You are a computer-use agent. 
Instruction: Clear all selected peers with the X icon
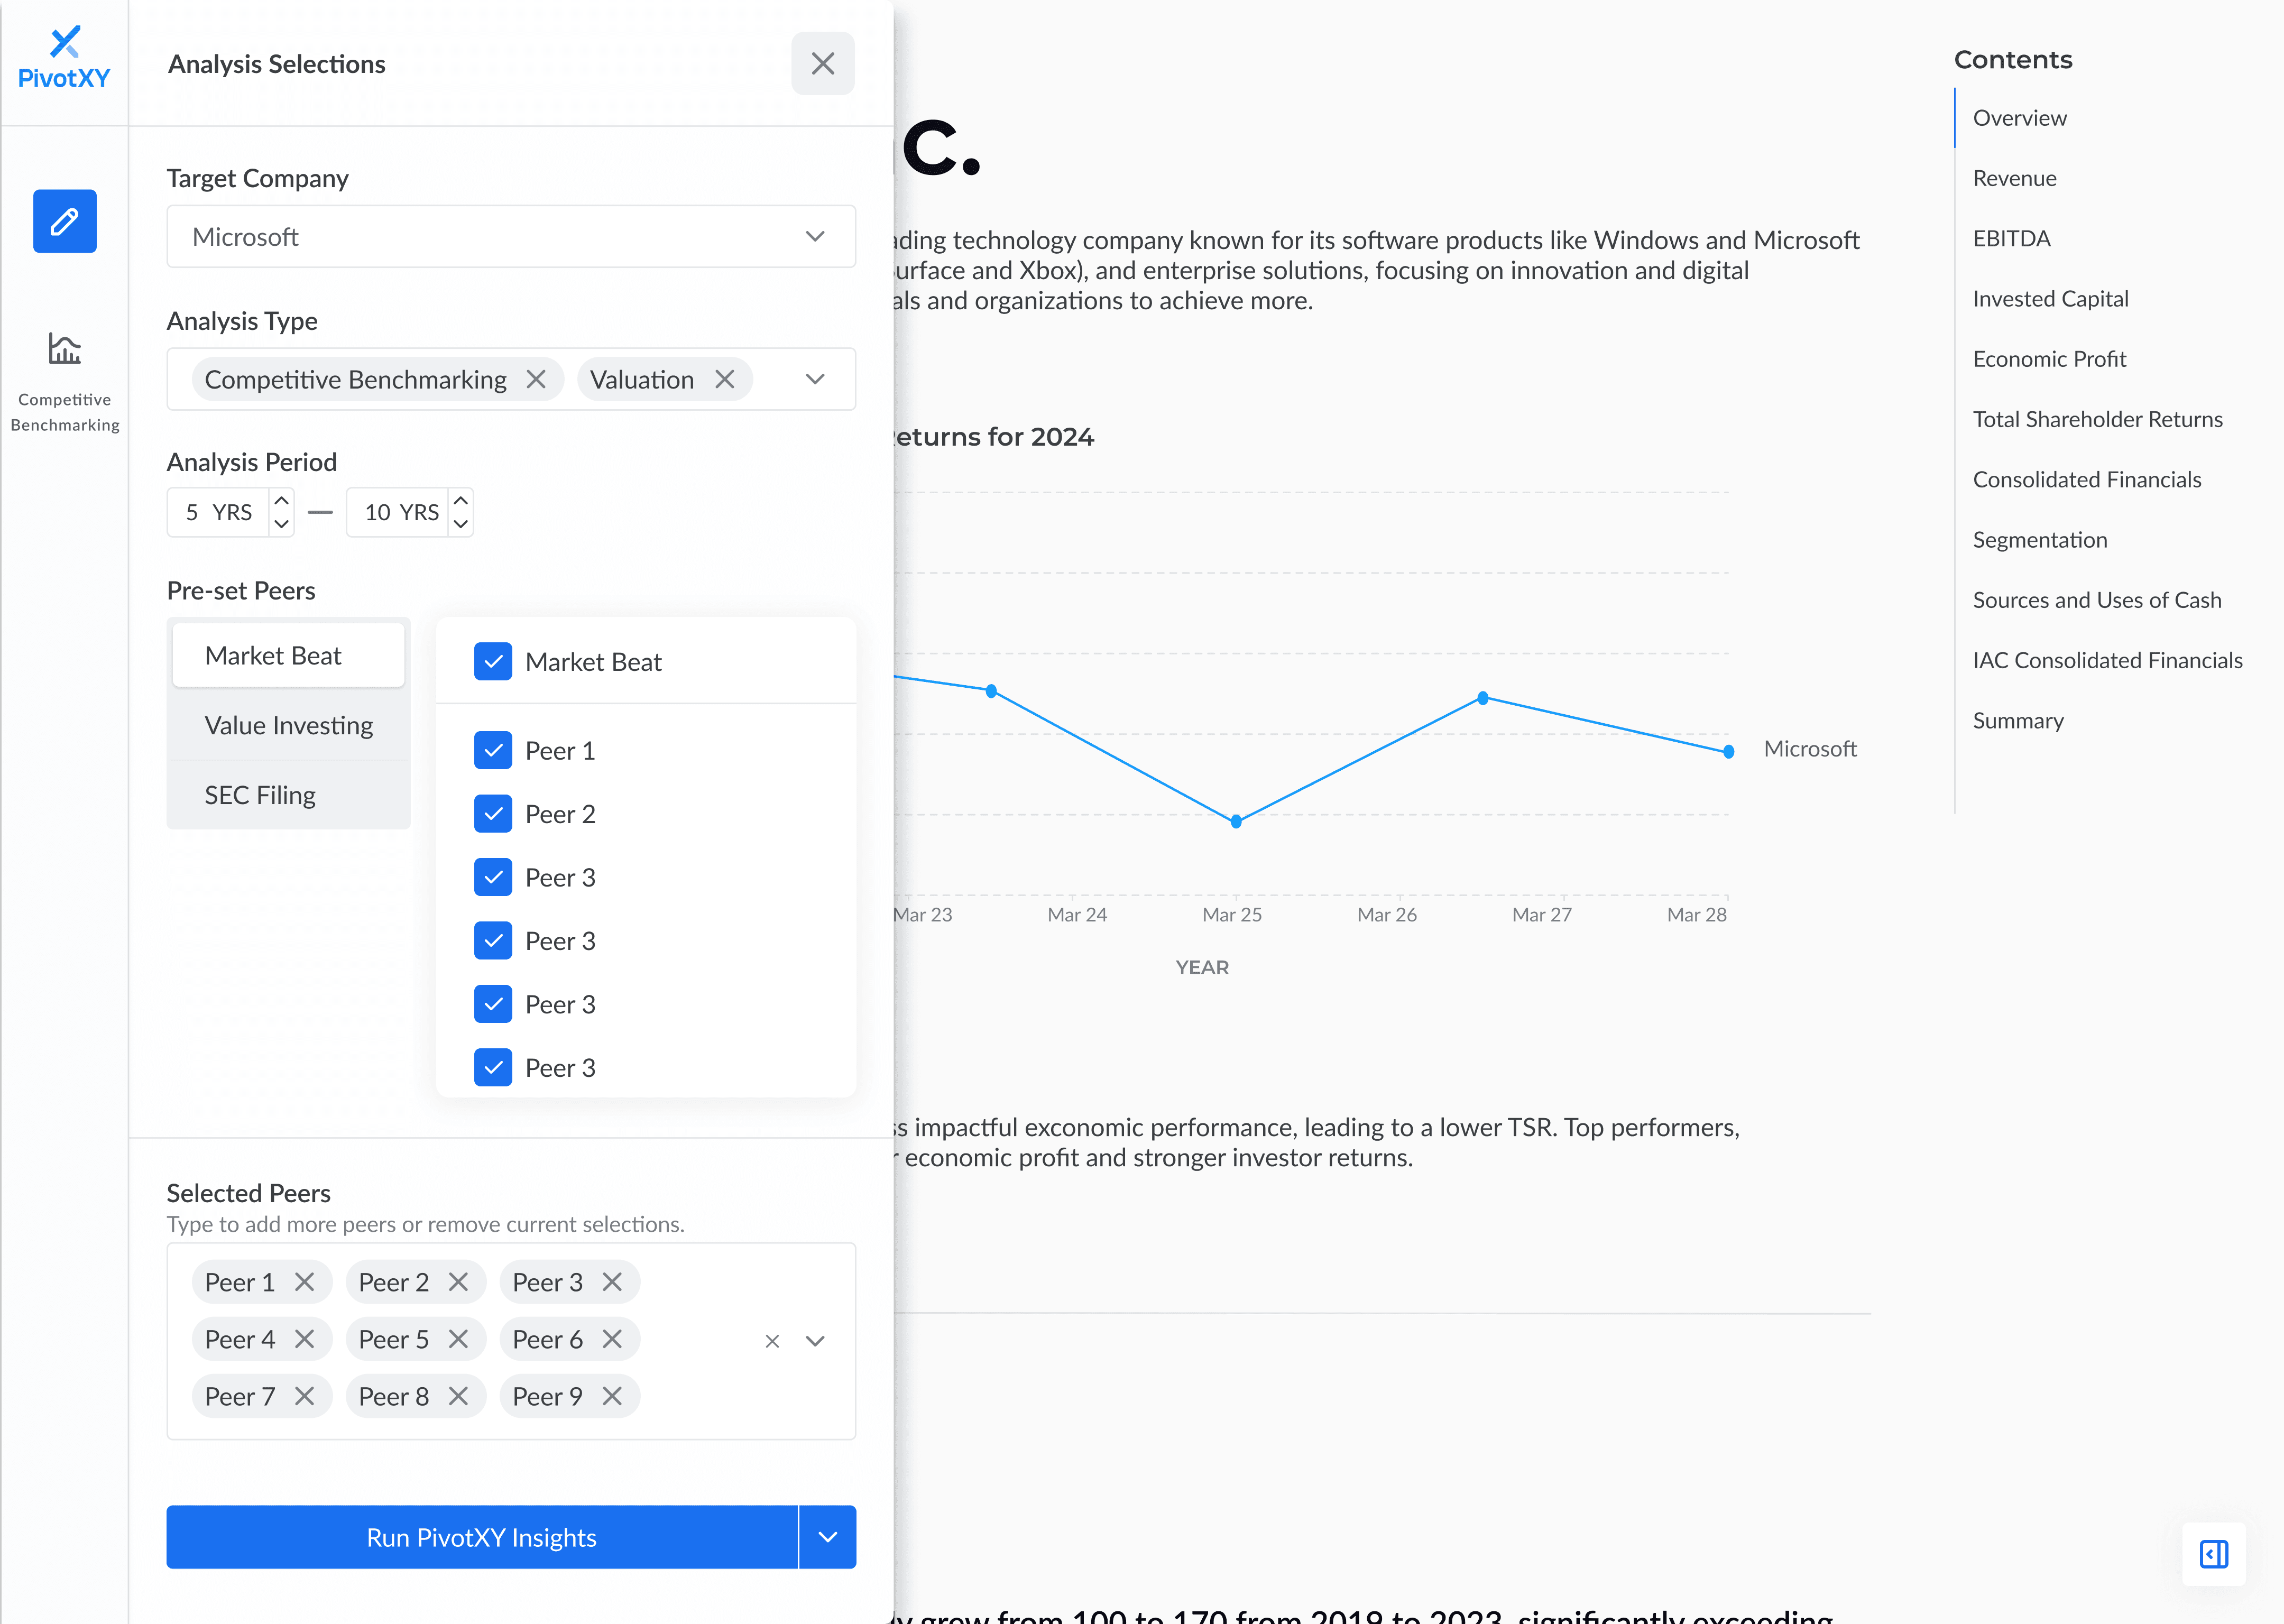tap(771, 1340)
